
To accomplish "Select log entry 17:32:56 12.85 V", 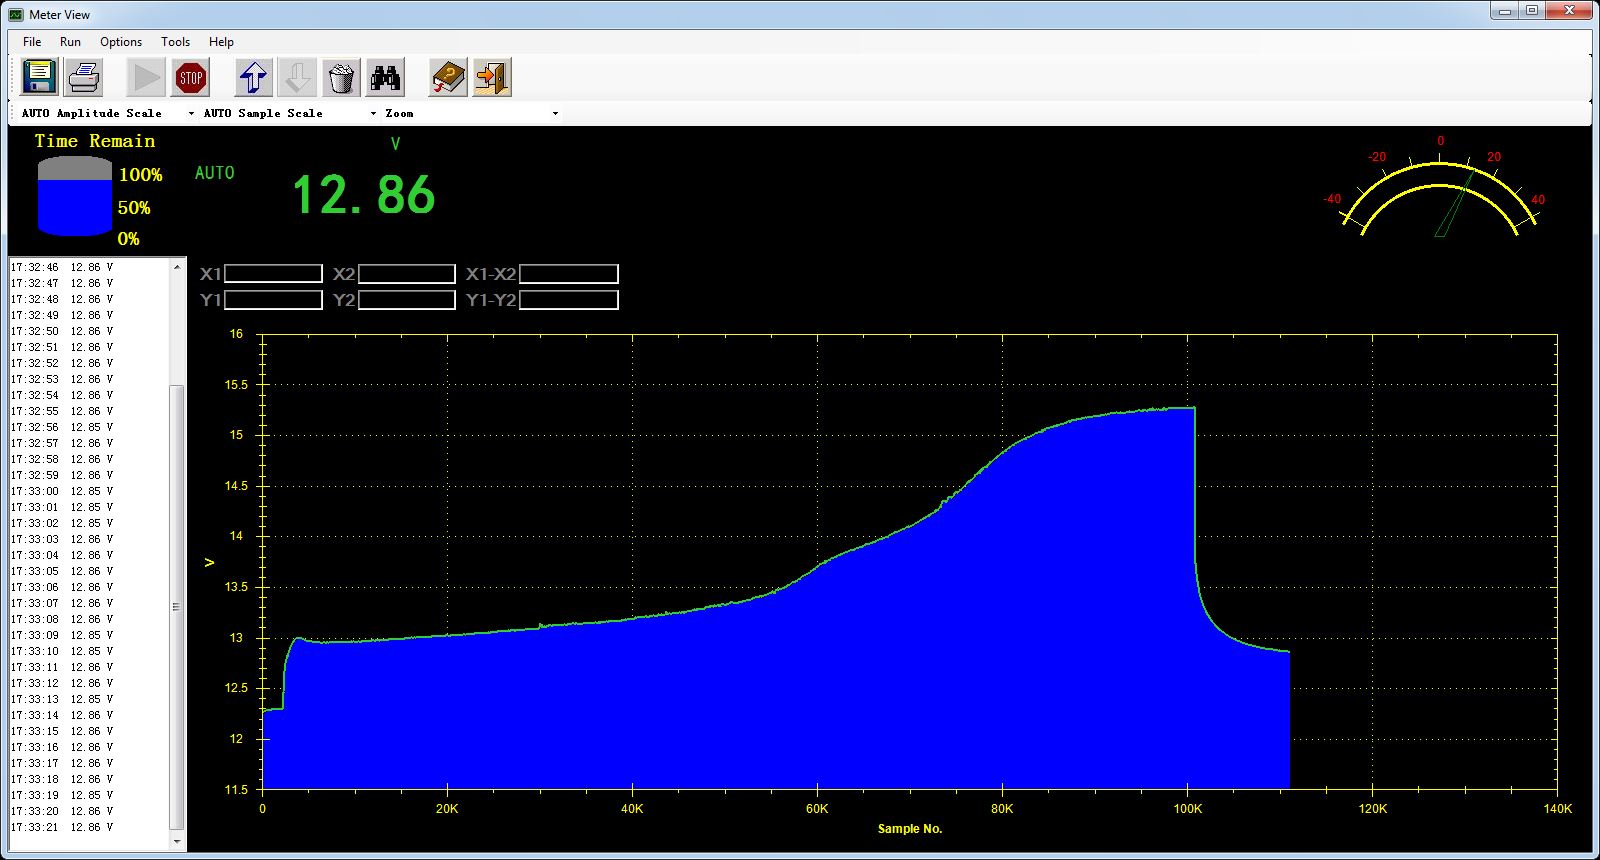I will pyautogui.click(x=62, y=427).
